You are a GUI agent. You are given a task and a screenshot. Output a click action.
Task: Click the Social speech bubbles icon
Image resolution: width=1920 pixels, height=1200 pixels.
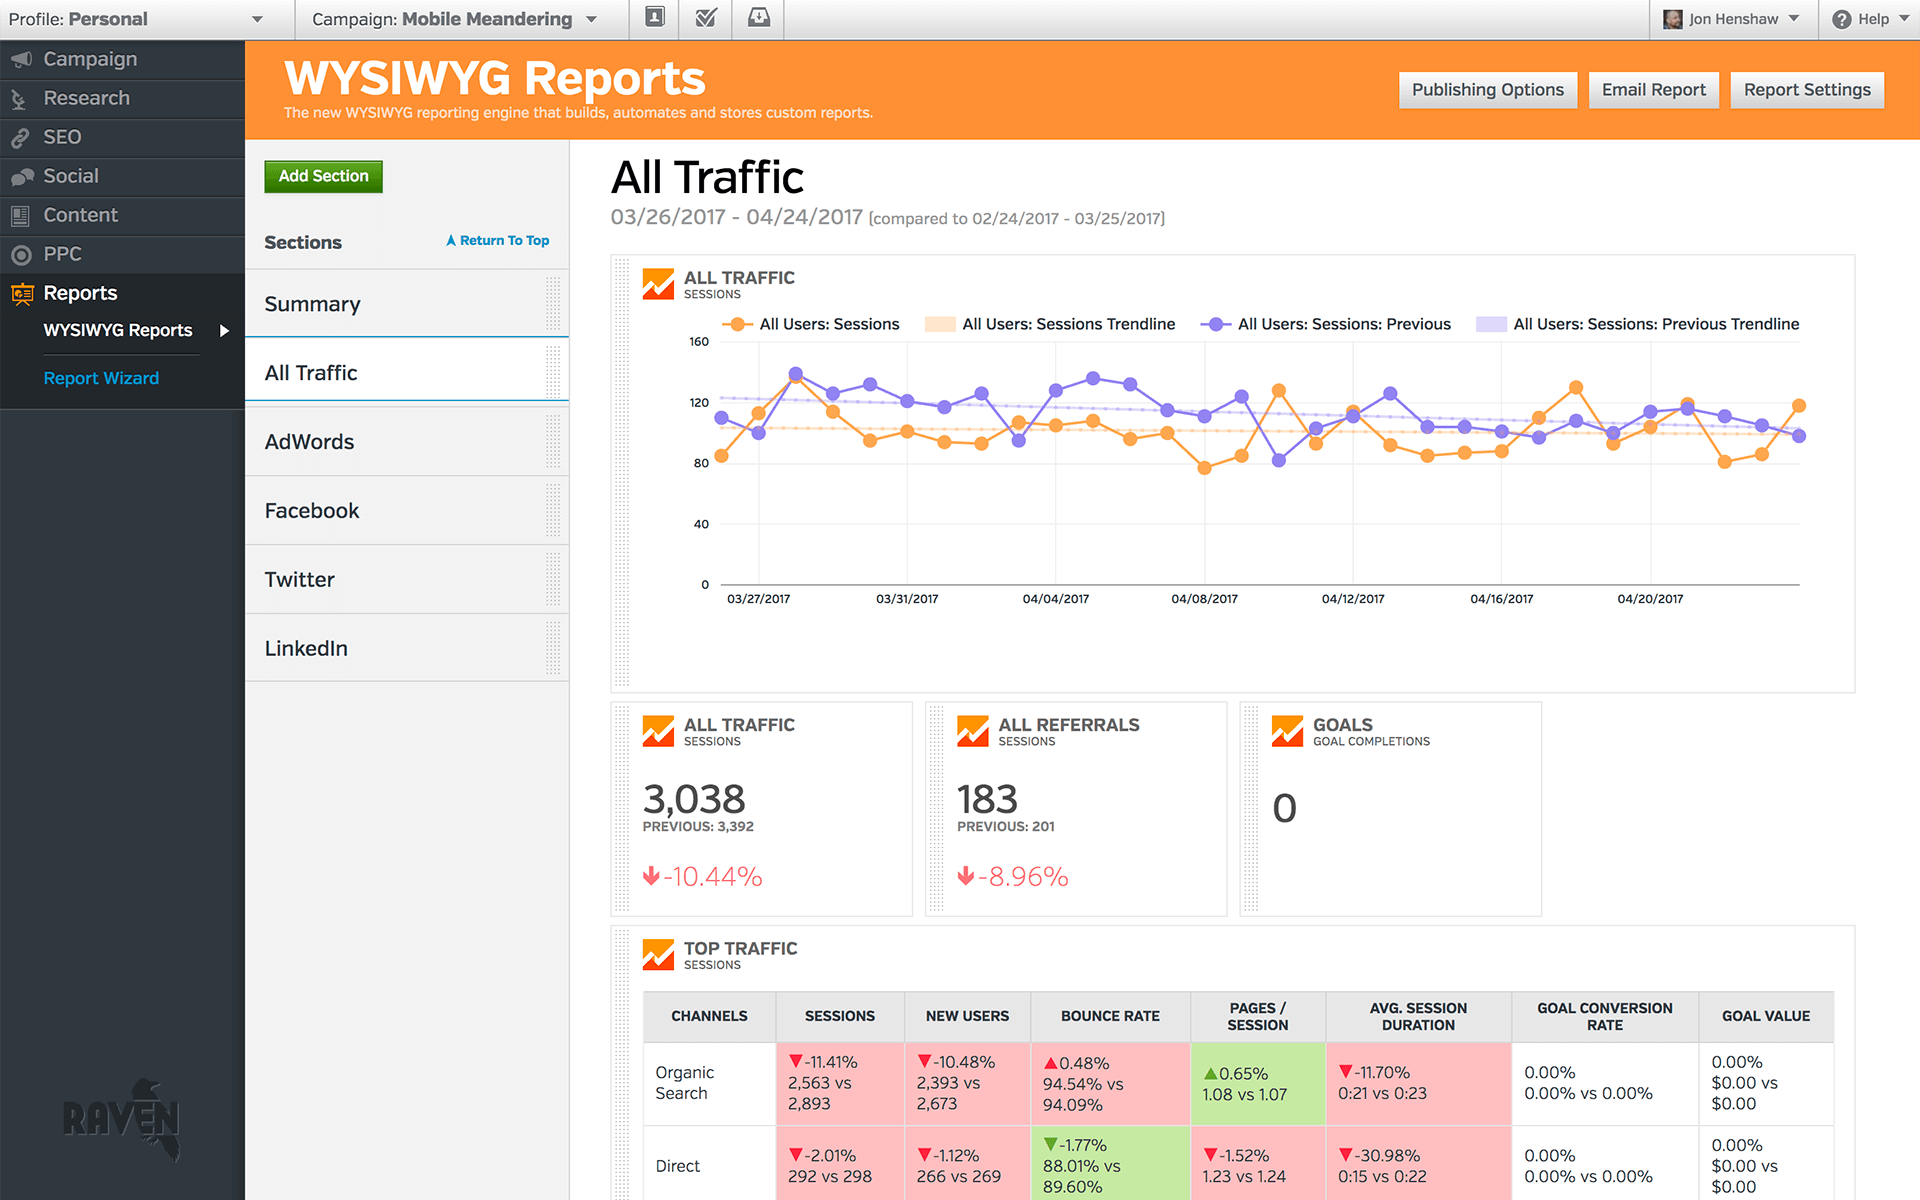pyautogui.click(x=21, y=177)
